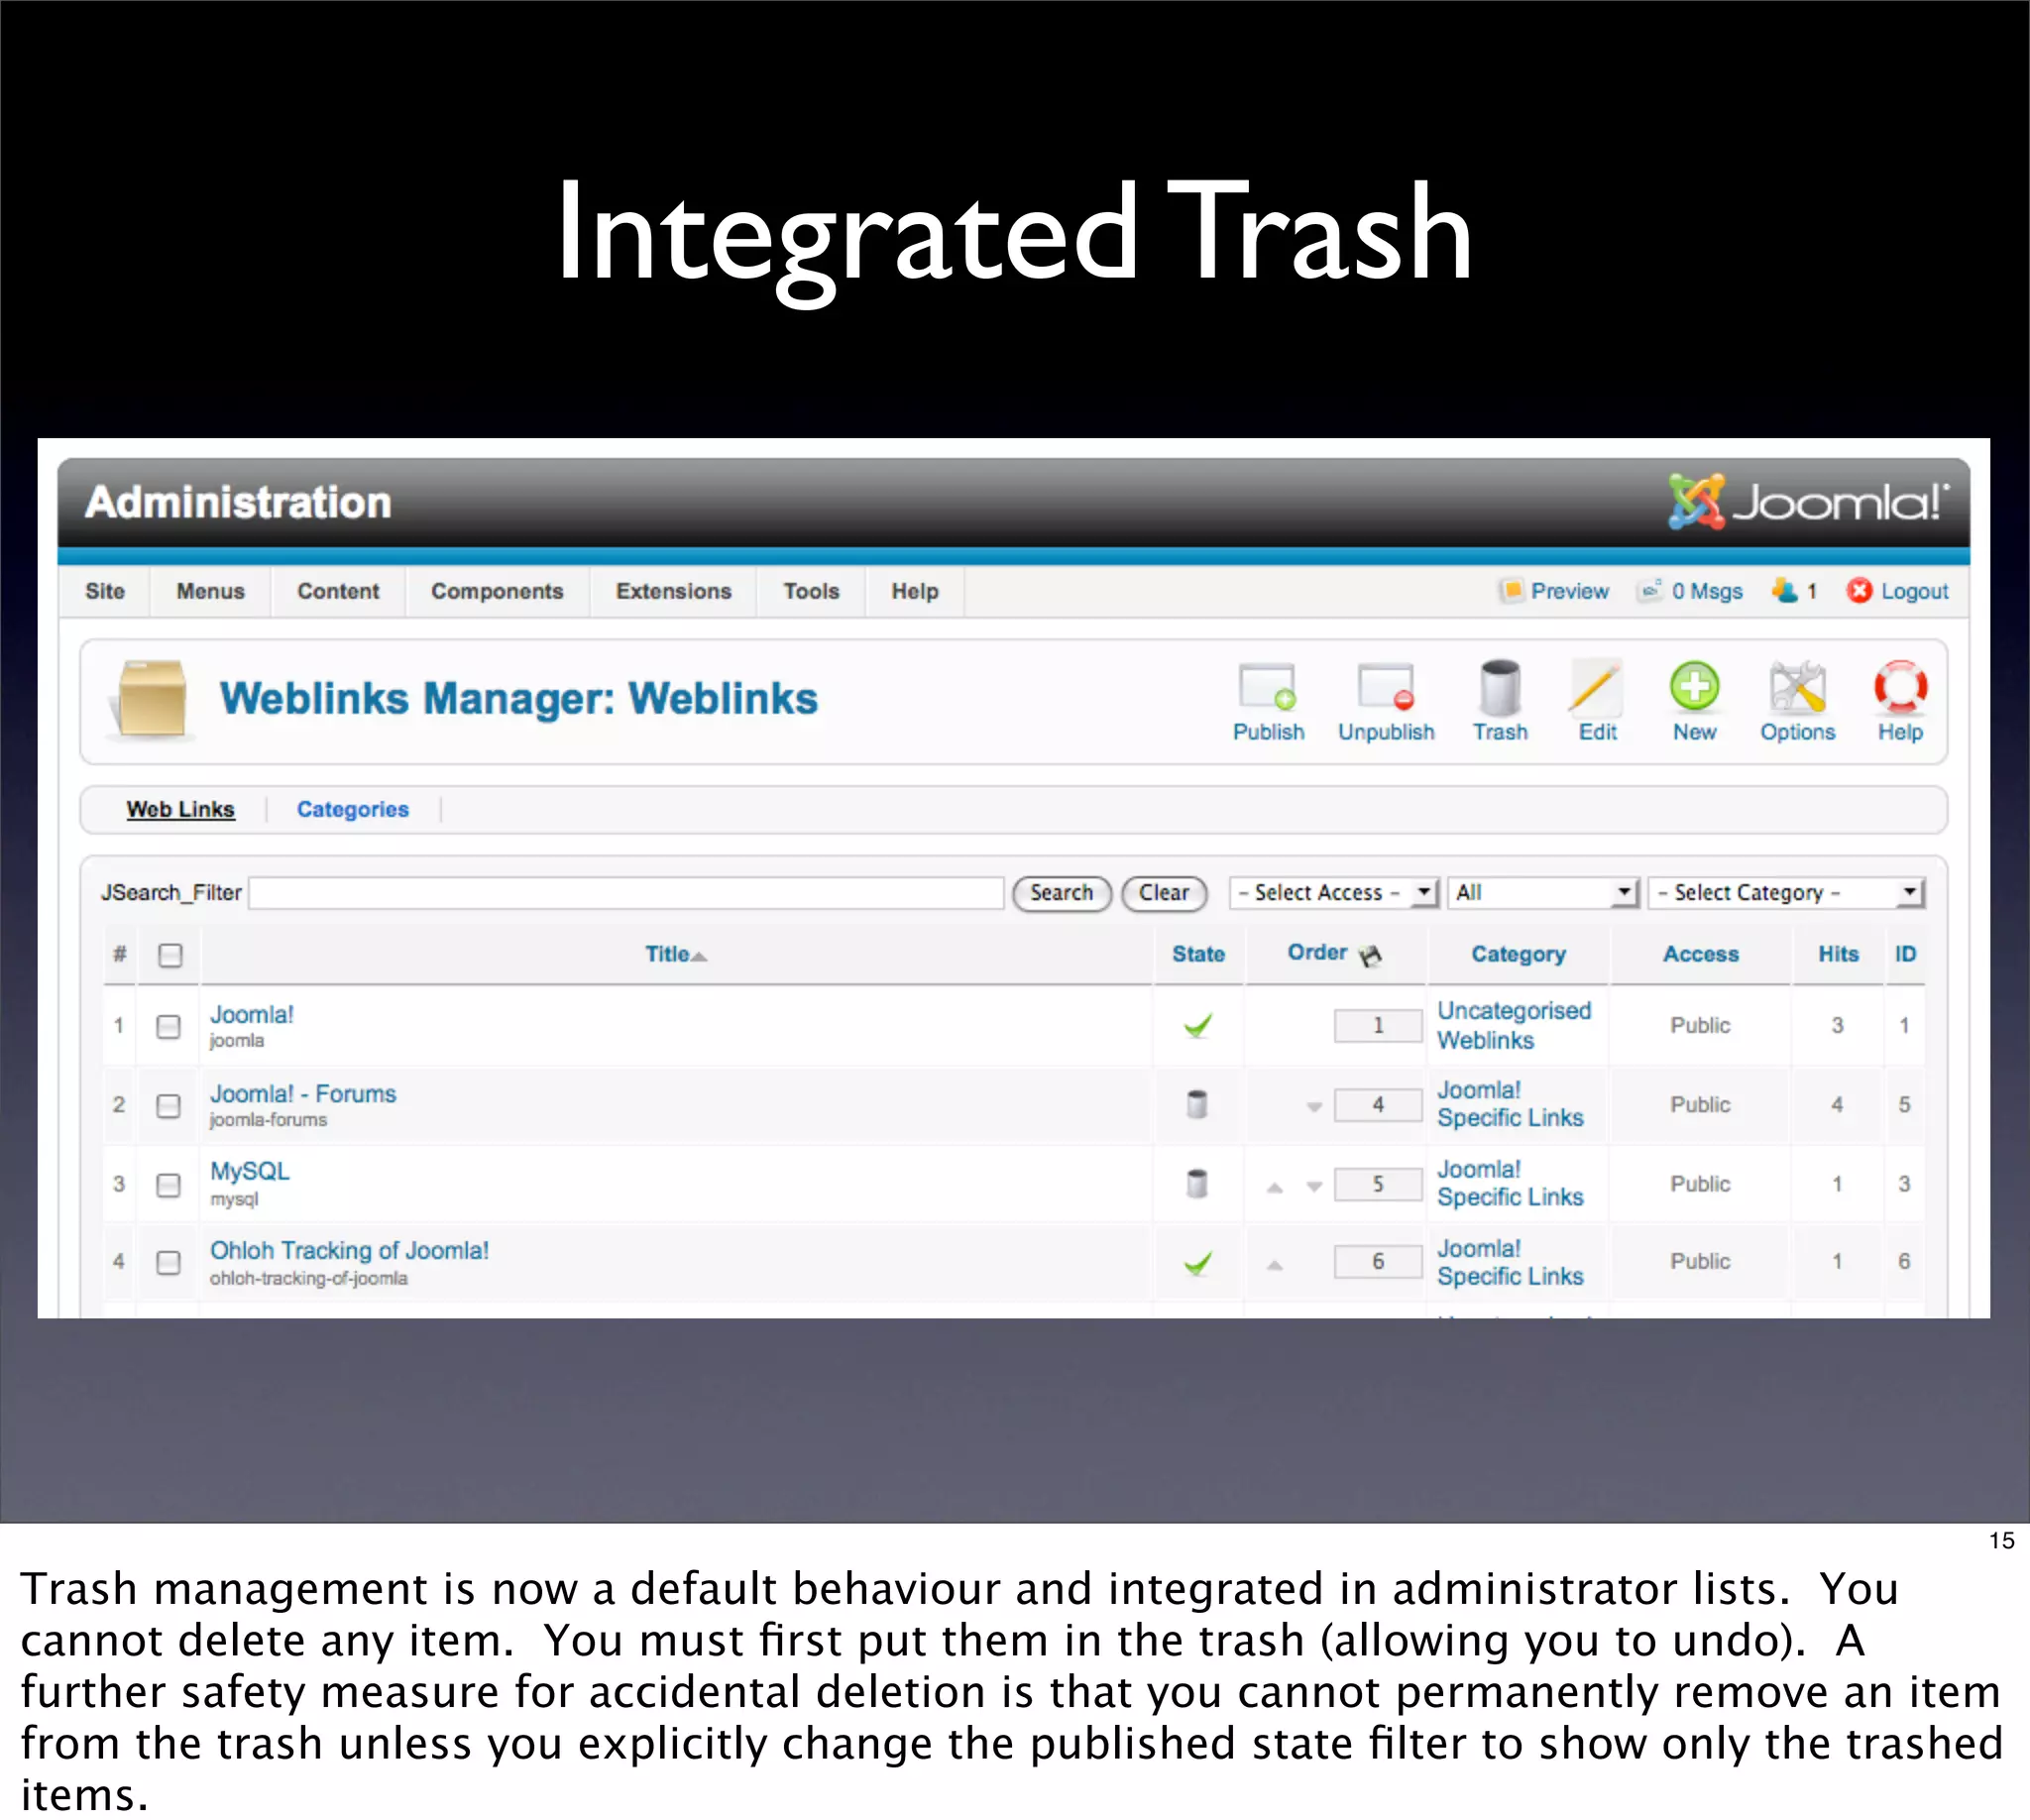Click the Clear button

(1164, 892)
